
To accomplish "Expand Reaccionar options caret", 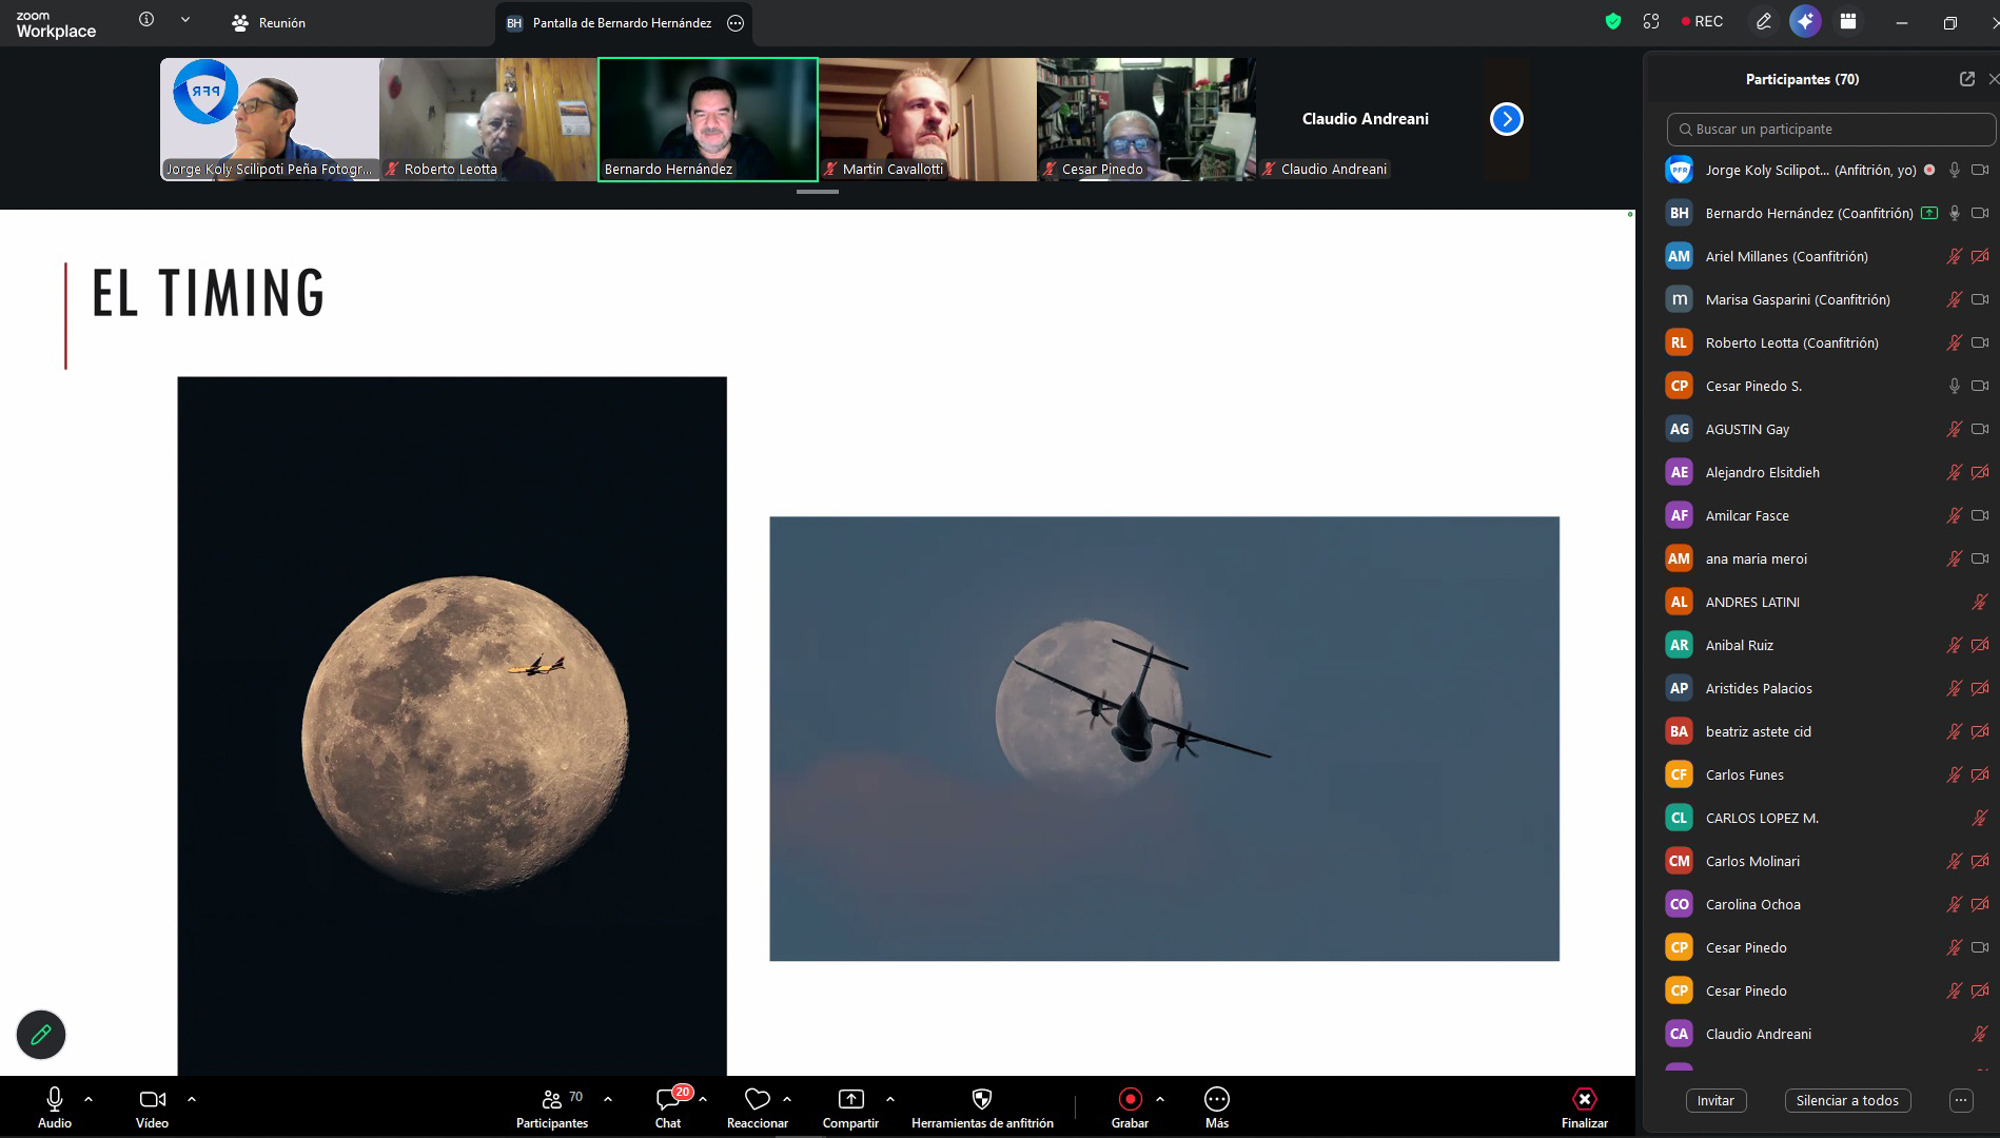I will point(788,1099).
